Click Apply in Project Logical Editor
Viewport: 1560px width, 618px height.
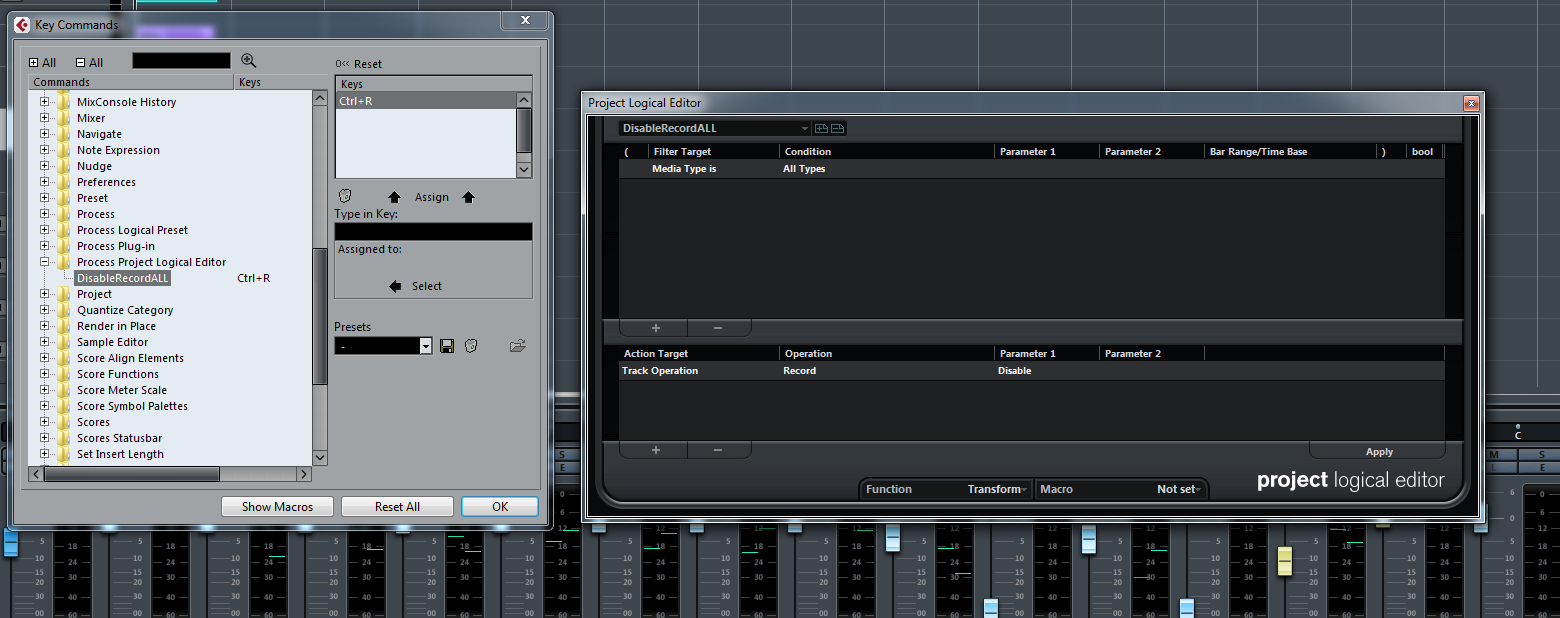1379,452
